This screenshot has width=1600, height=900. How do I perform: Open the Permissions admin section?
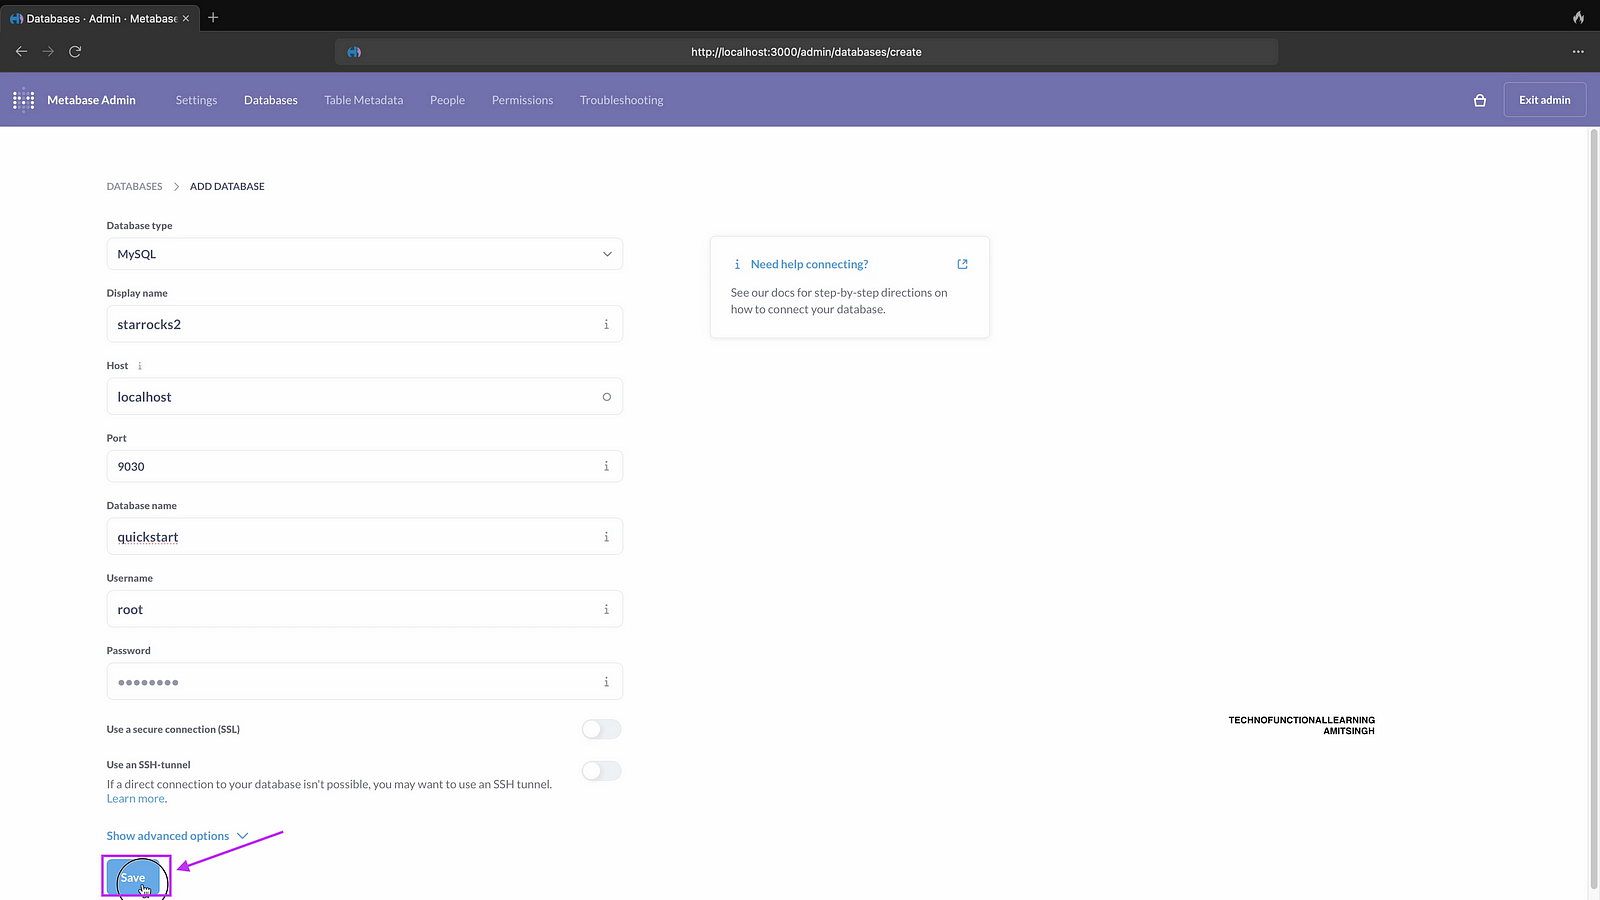(x=522, y=100)
